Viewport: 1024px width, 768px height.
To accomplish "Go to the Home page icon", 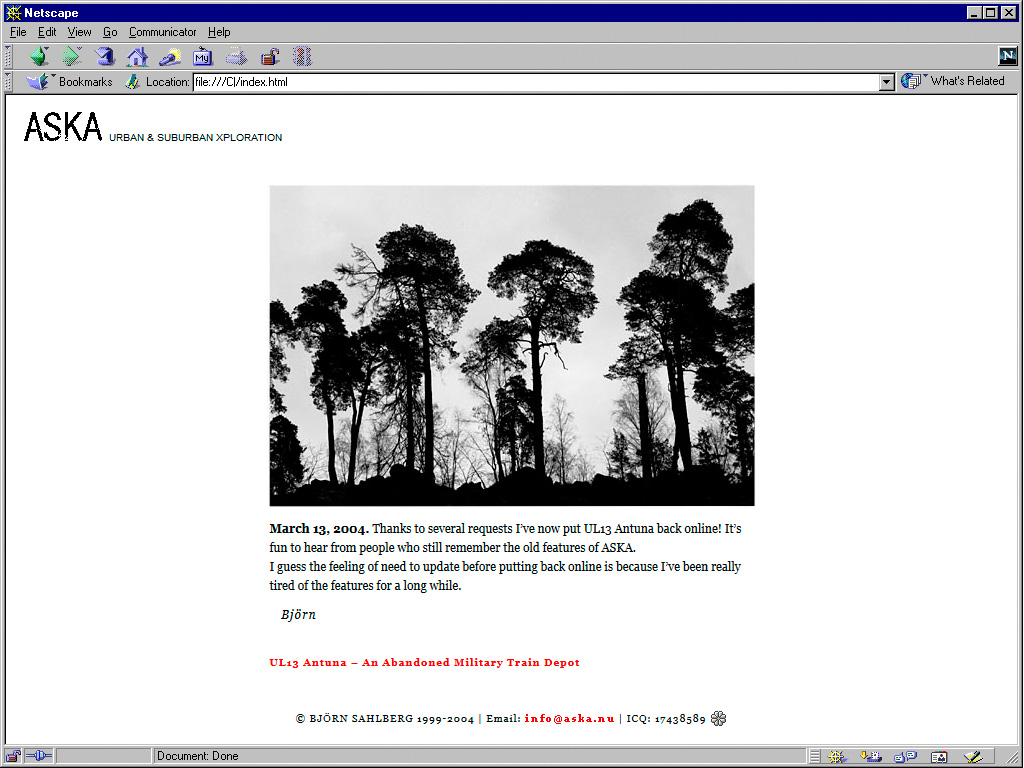I will click(x=137, y=57).
